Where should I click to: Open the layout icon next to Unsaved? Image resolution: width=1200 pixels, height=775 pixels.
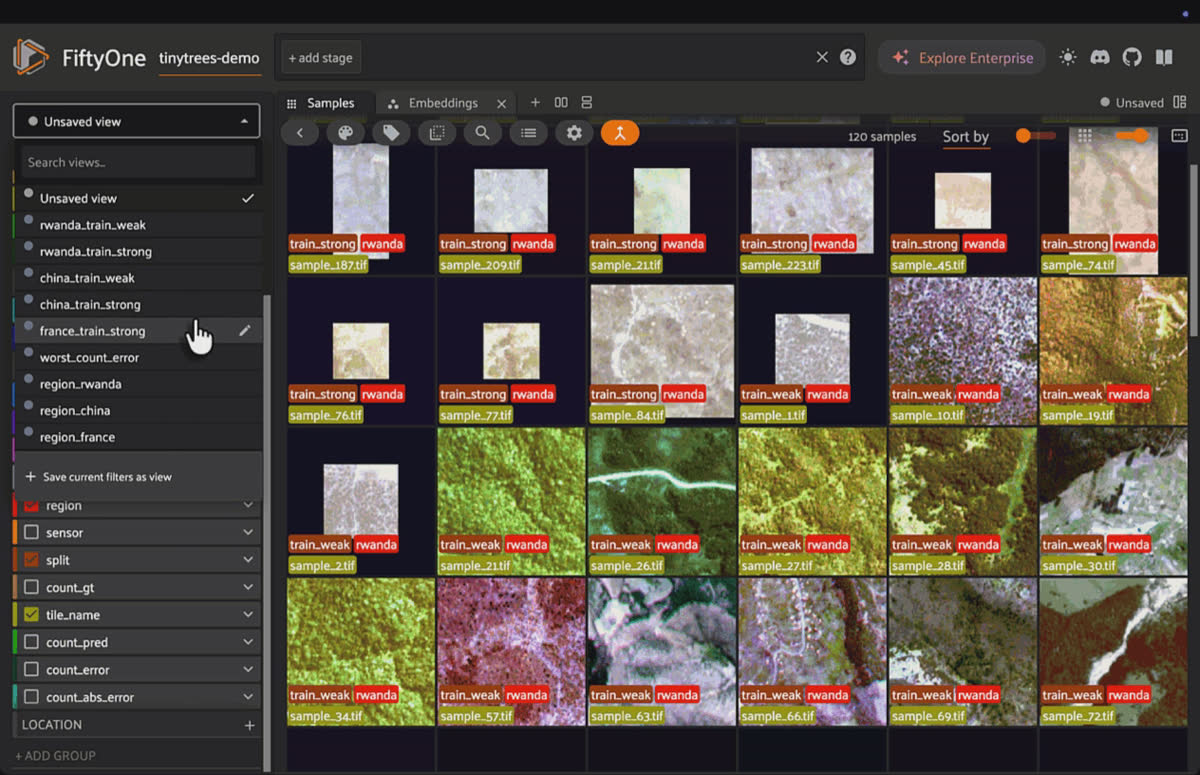tap(1180, 102)
